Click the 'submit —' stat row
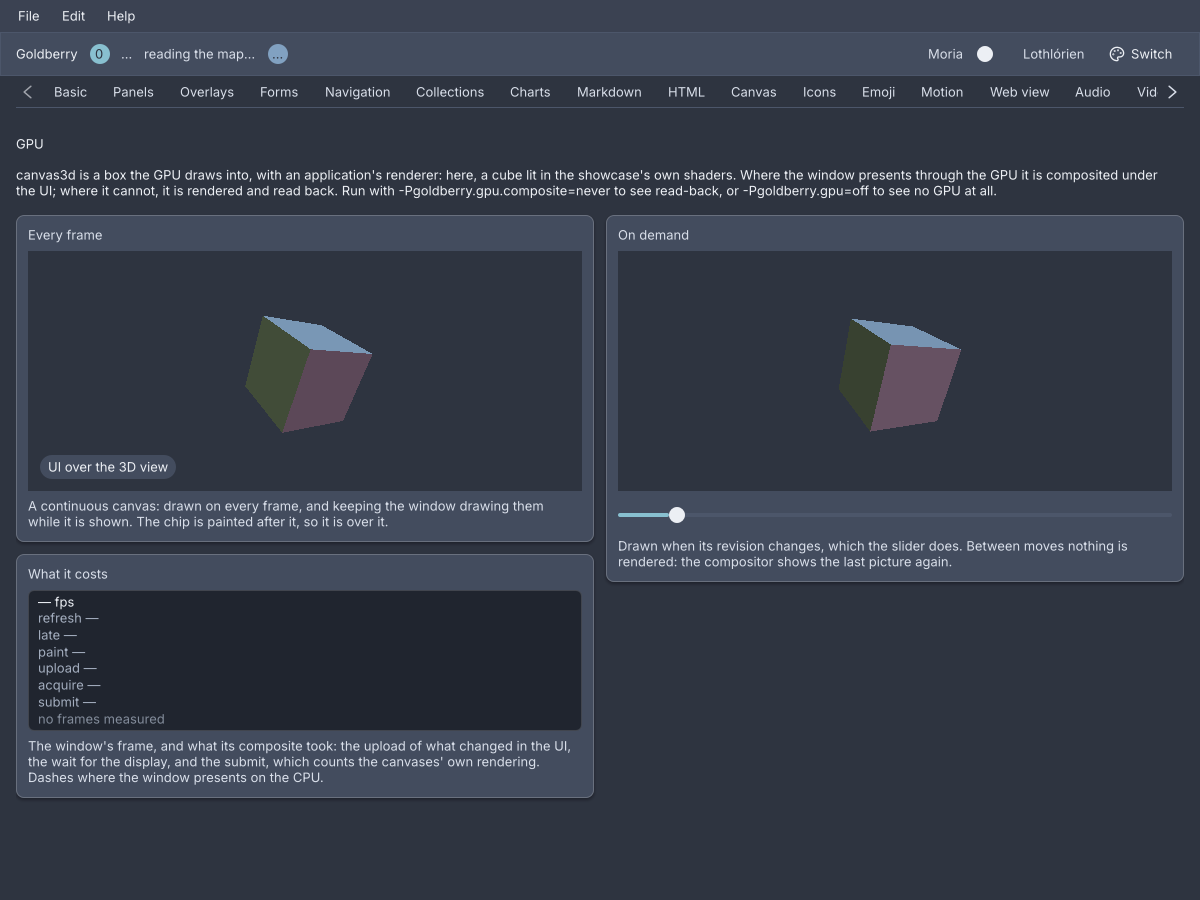The height and width of the screenshot is (900, 1200). coord(67,702)
